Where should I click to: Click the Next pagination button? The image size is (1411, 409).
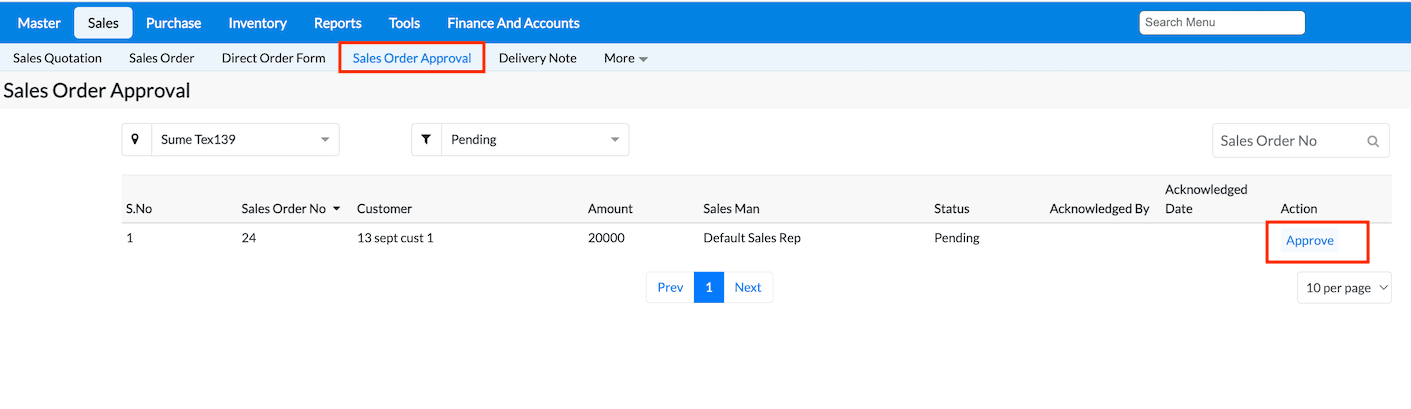(747, 288)
